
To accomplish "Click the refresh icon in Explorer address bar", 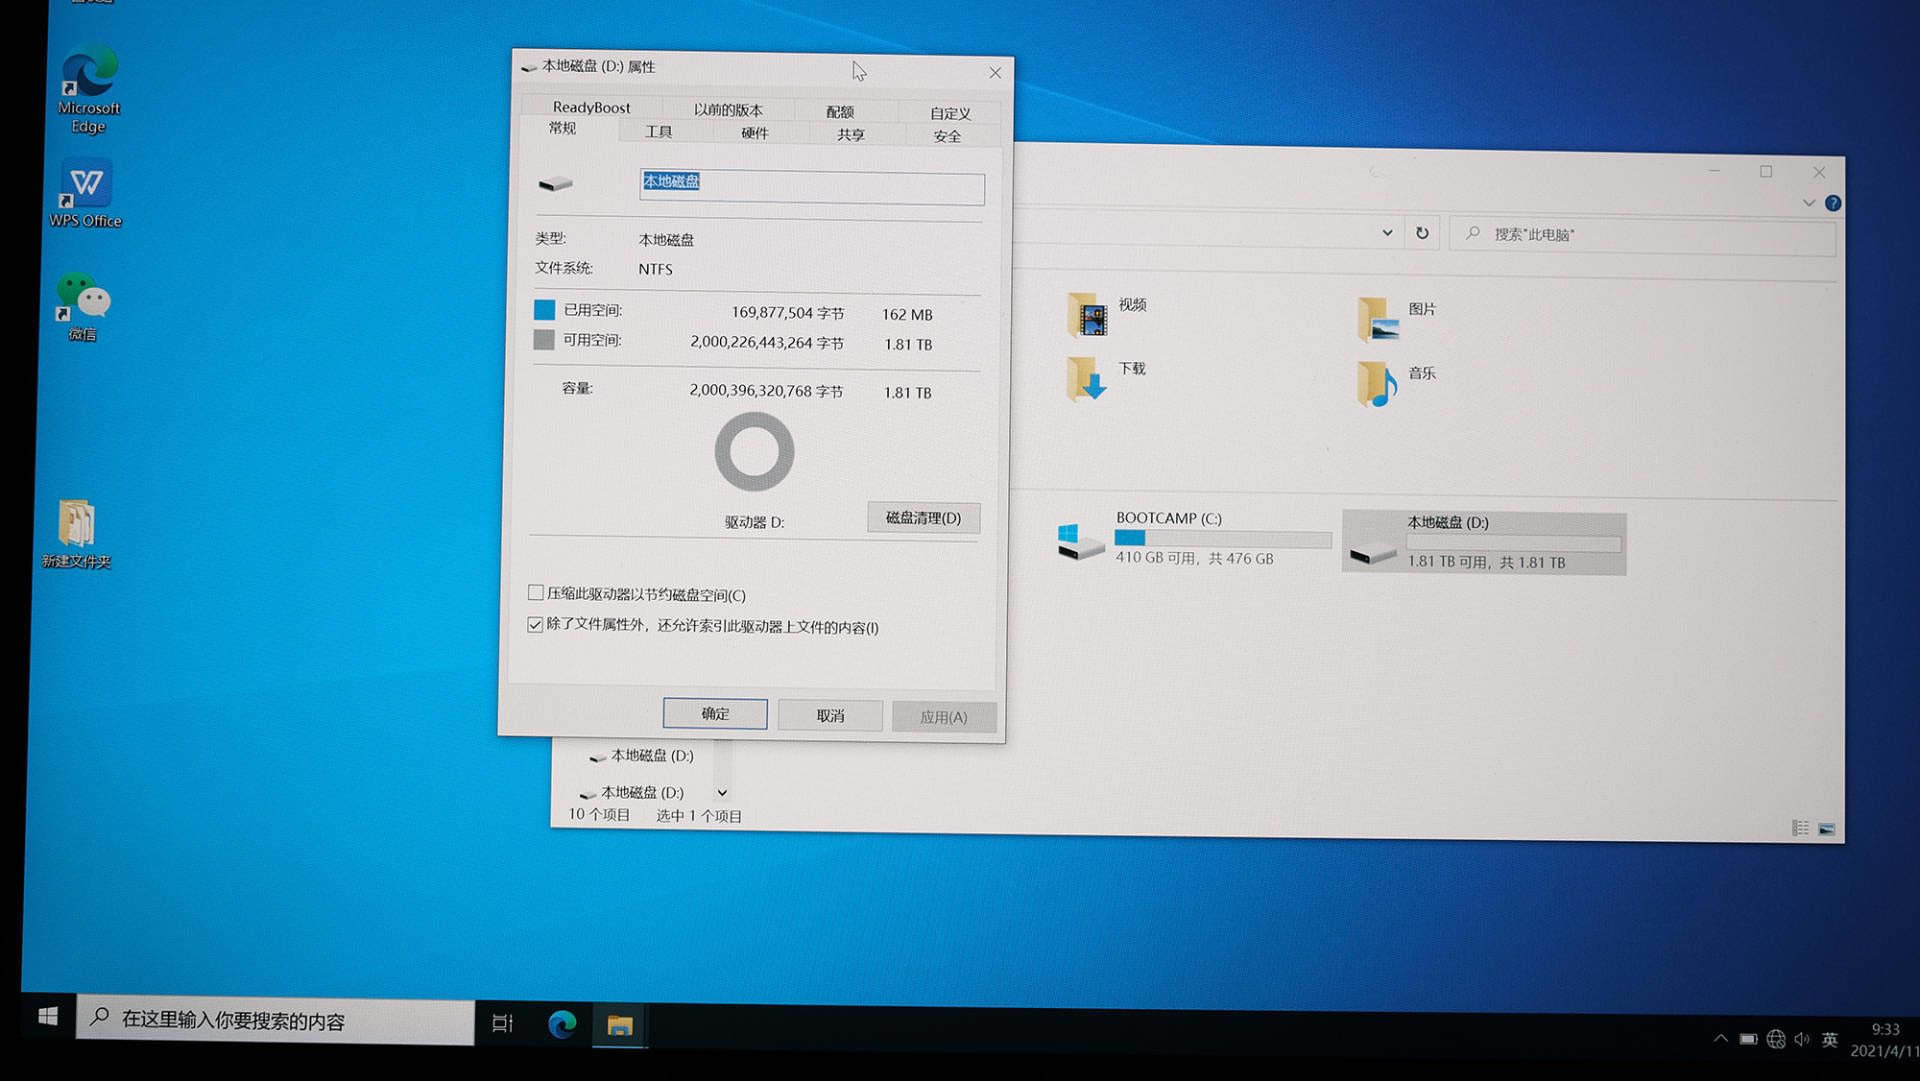I will click(x=1422, y=233).
